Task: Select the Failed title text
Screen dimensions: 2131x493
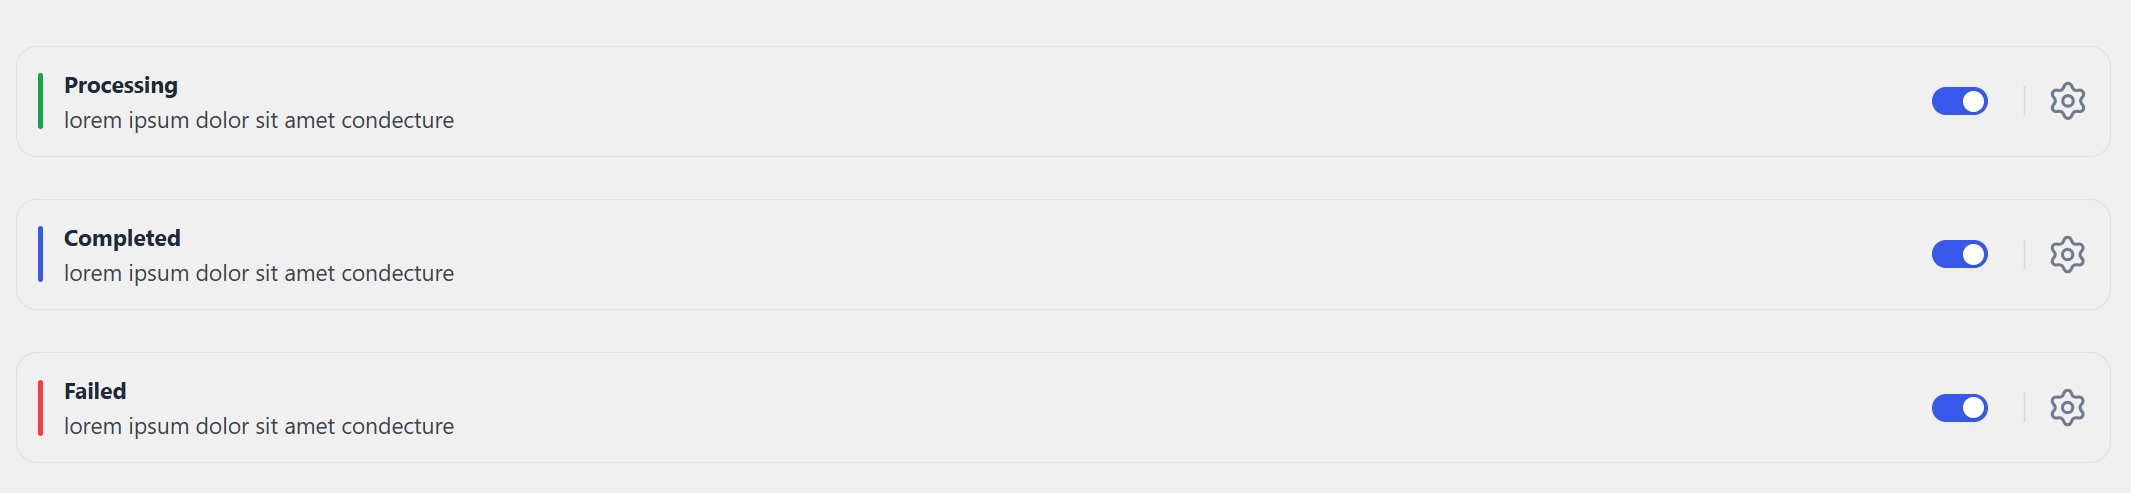Action: click(x=95, y=391)
